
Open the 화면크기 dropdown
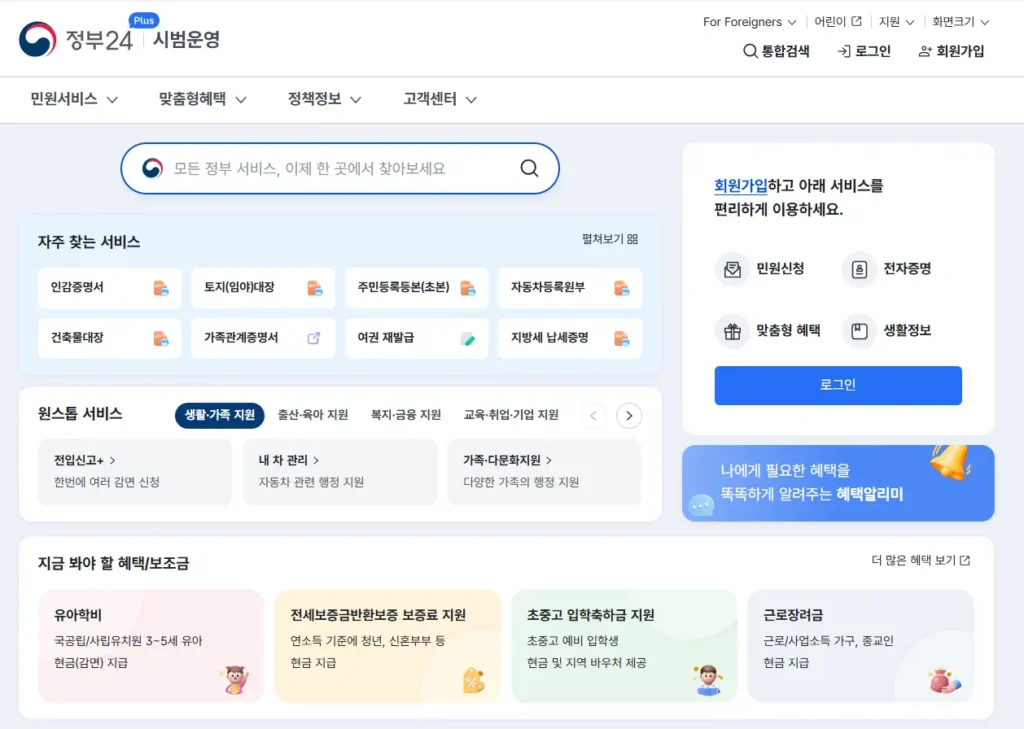pos(958,21)
